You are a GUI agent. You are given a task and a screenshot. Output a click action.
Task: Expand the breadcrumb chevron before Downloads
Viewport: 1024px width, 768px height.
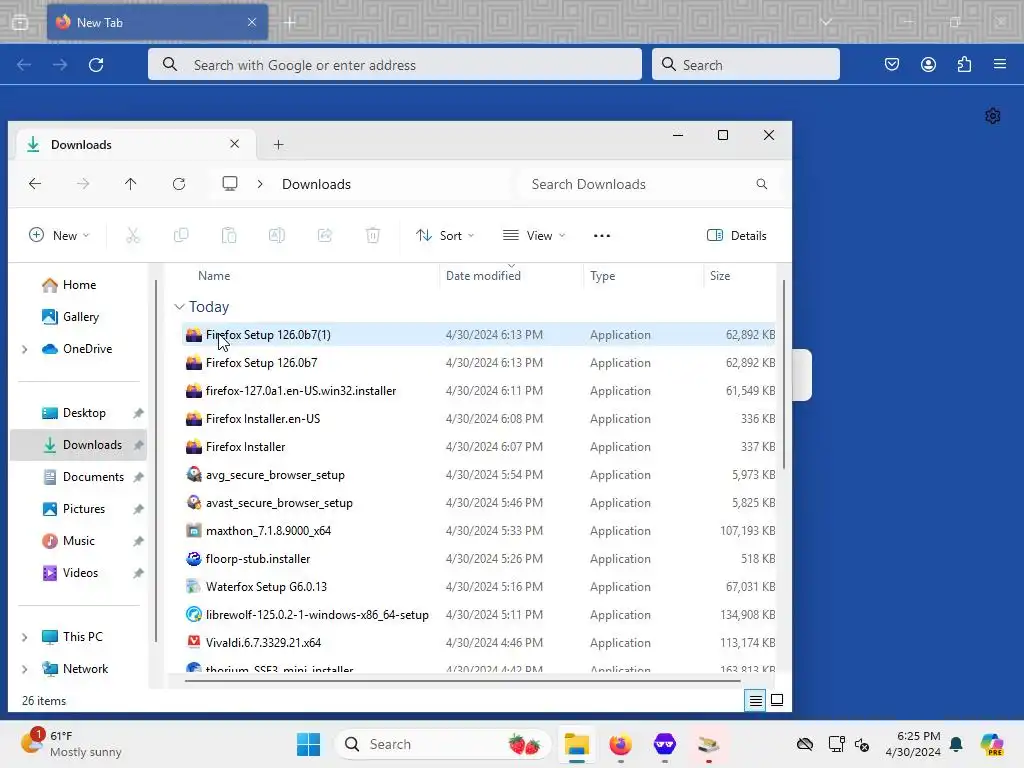click(260, 184)
